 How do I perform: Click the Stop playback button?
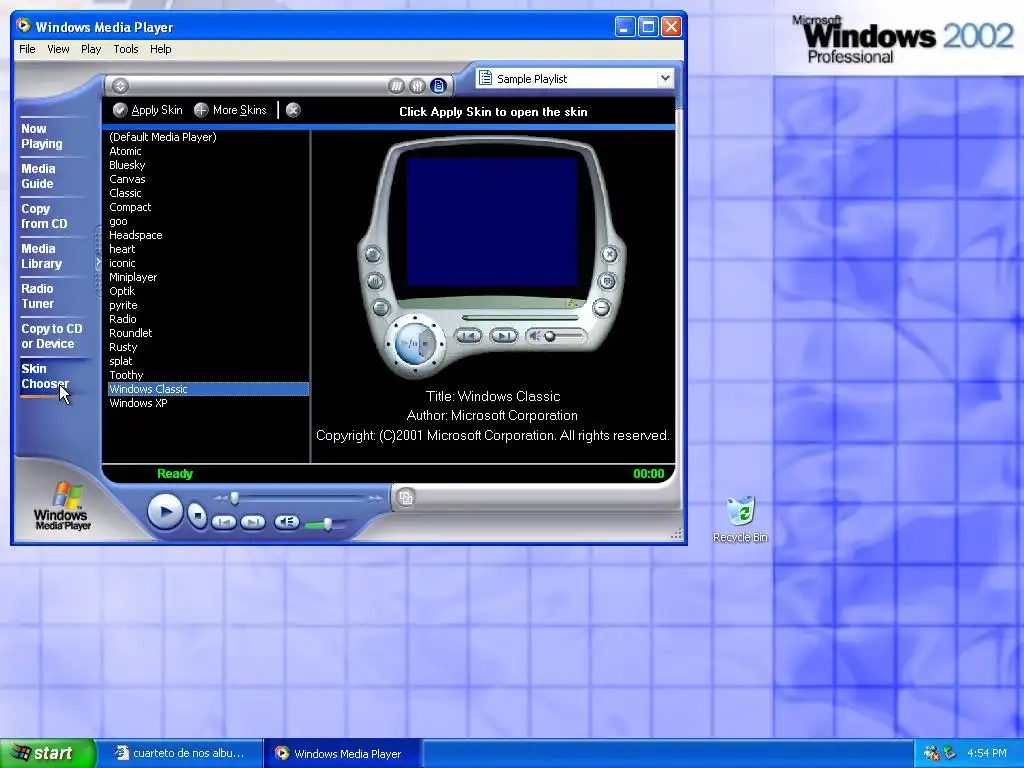(197, 516)
